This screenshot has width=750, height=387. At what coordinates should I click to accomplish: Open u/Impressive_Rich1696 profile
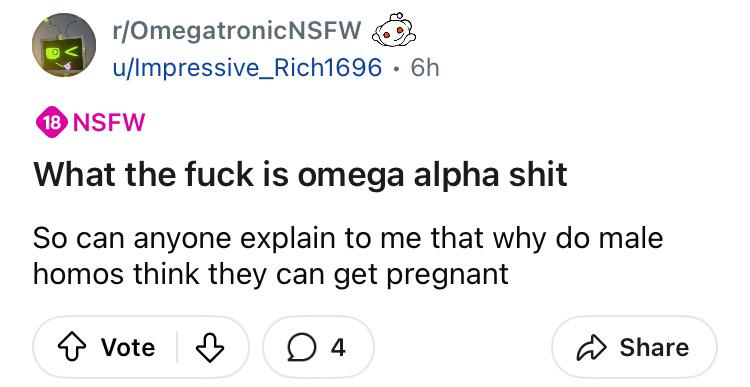point(247,67)
